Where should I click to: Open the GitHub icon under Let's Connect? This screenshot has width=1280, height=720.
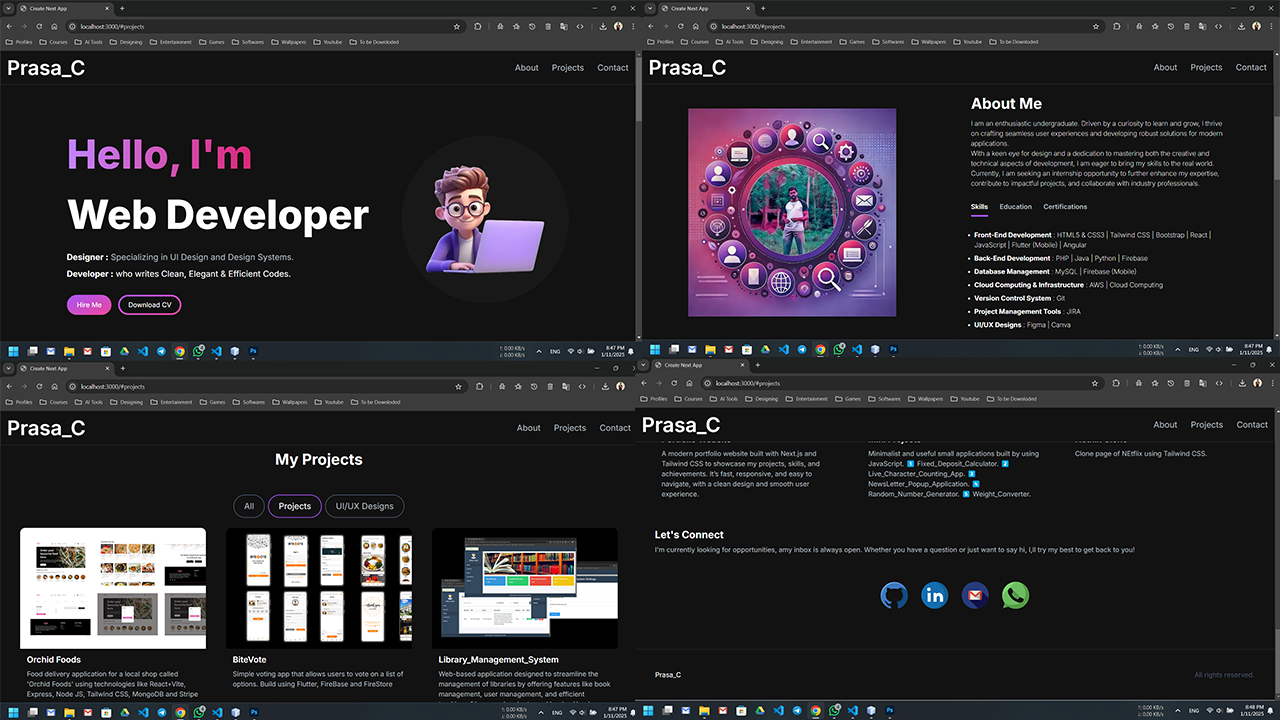894,595
